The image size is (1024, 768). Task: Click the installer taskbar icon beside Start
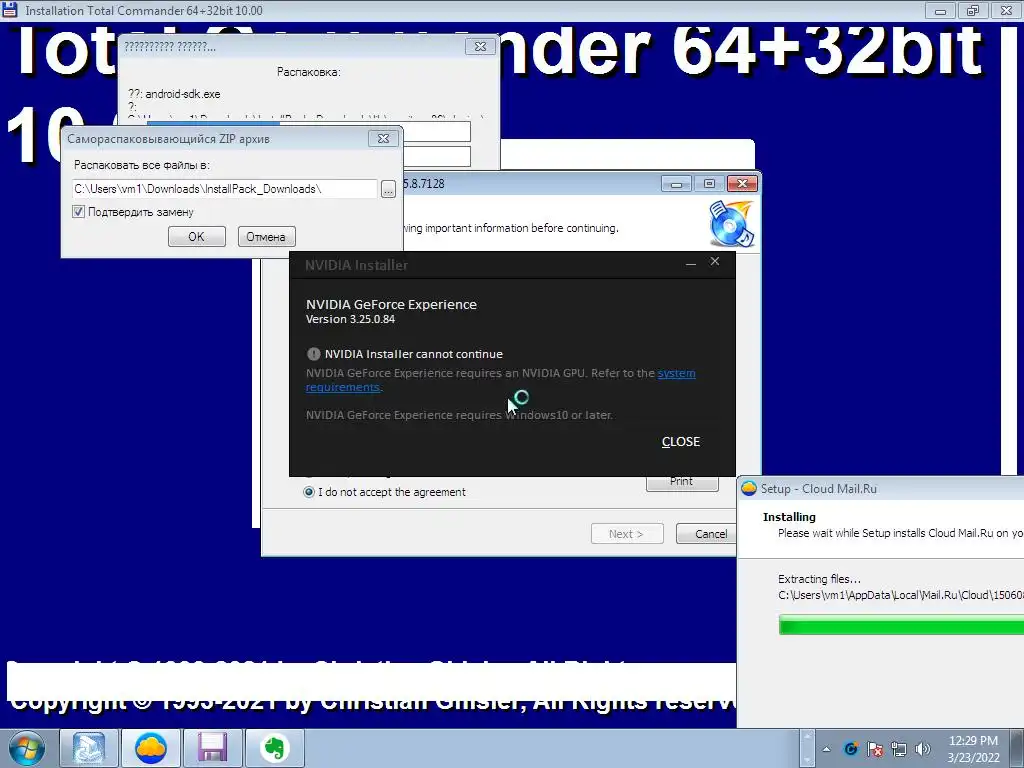[x=89, y=748]
